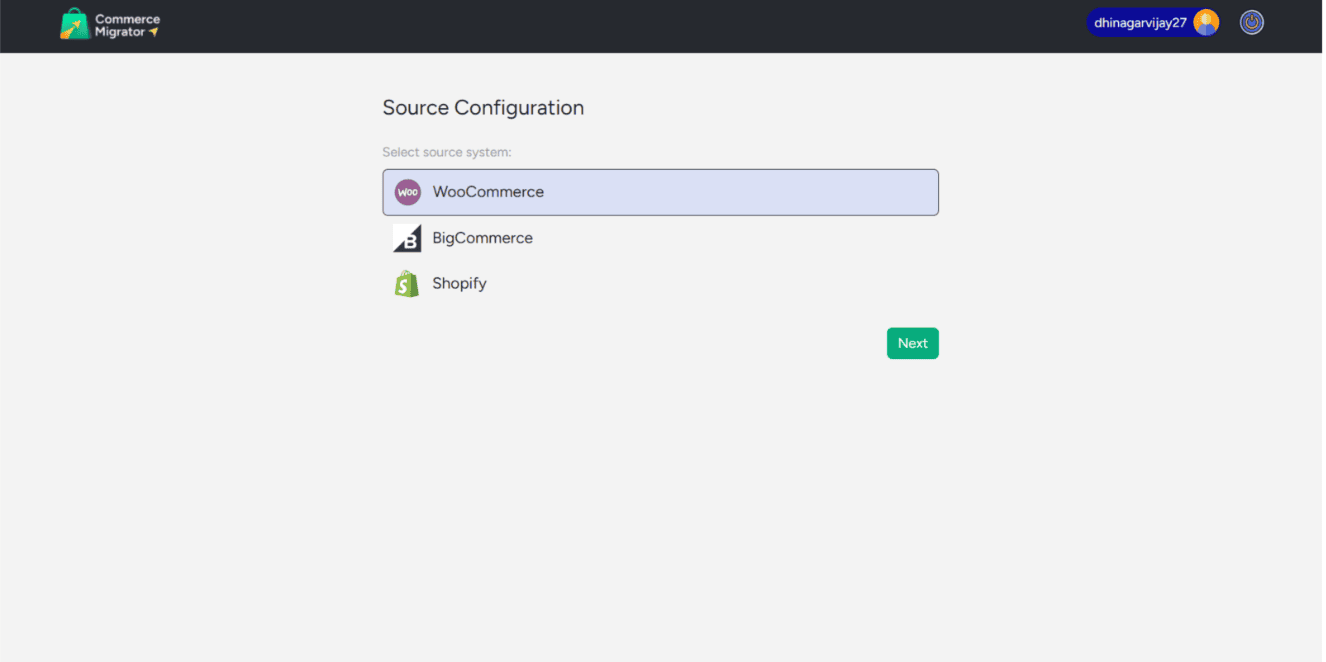The image size is (1326, 662).
Task: Click the Commerce Migrator brand text
Action: click(127, 25)
